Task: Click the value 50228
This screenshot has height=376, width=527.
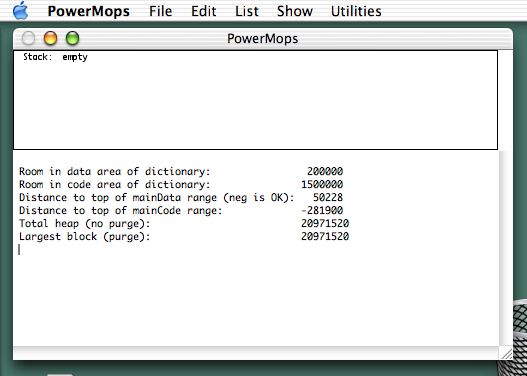Action: (x=328, y=198)
